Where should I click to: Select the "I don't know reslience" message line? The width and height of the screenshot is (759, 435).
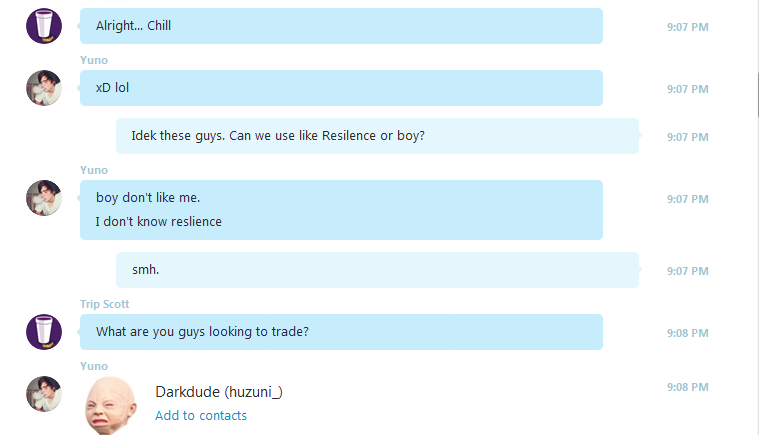[158, 222]
